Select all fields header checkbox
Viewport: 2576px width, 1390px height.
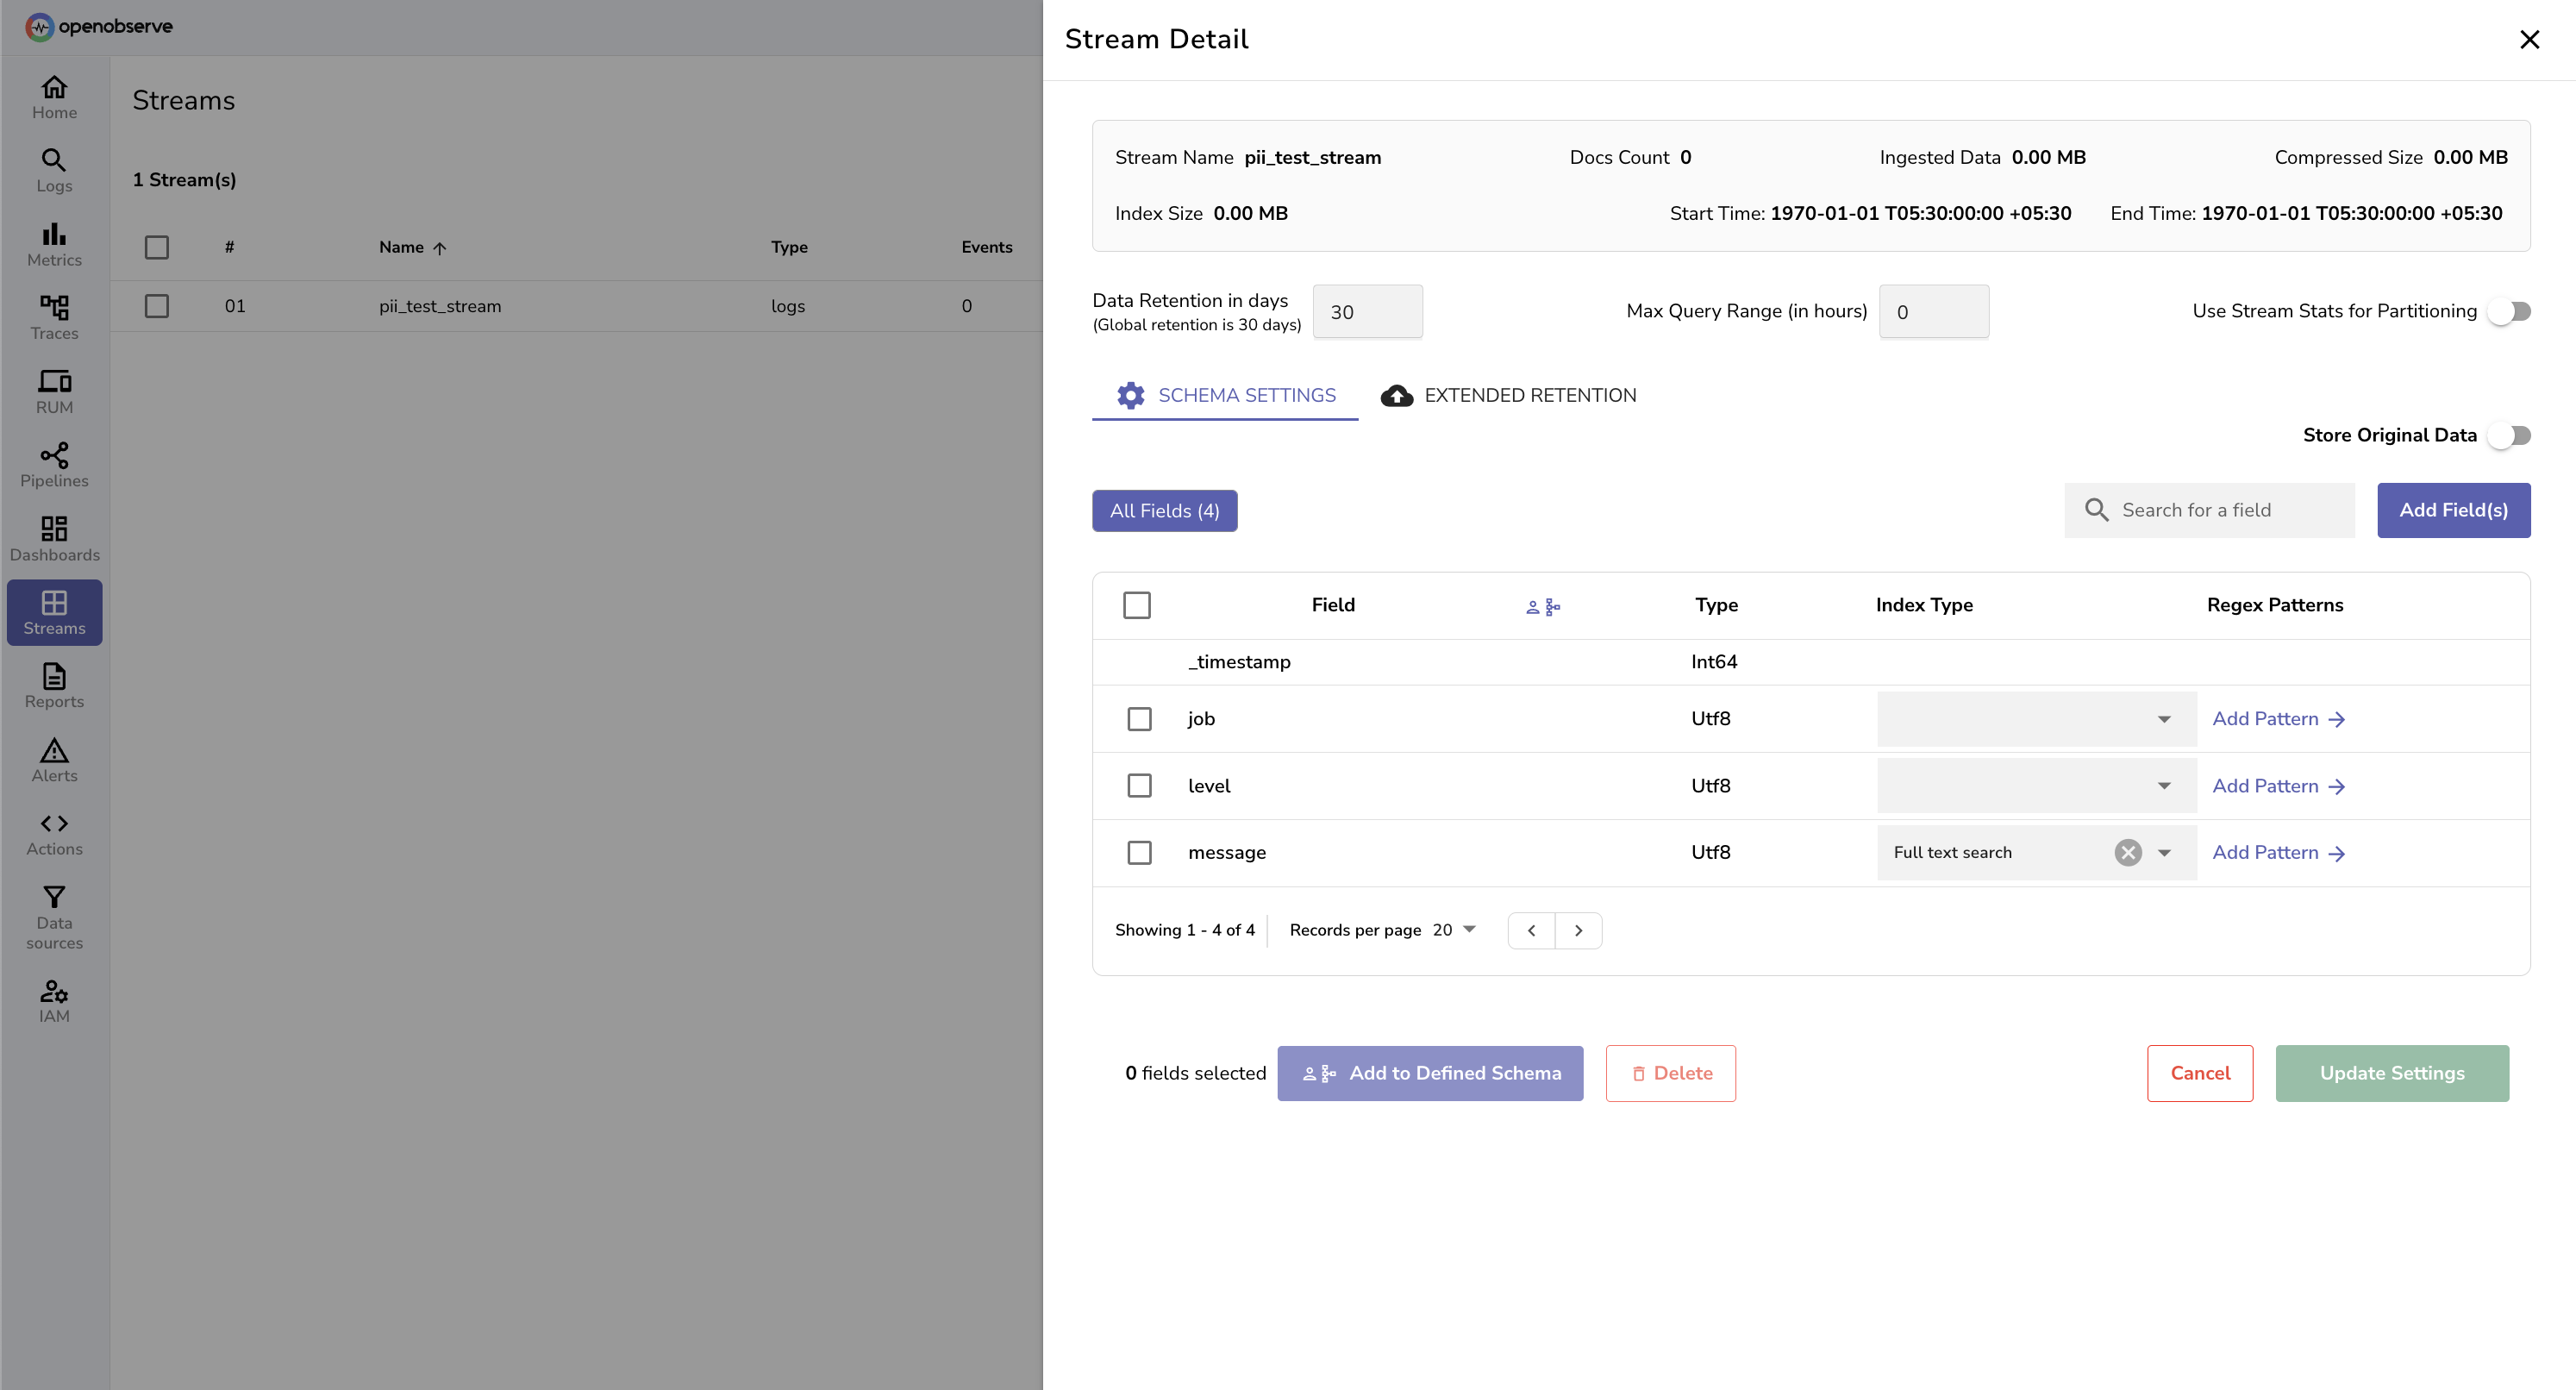point(1137,605)
